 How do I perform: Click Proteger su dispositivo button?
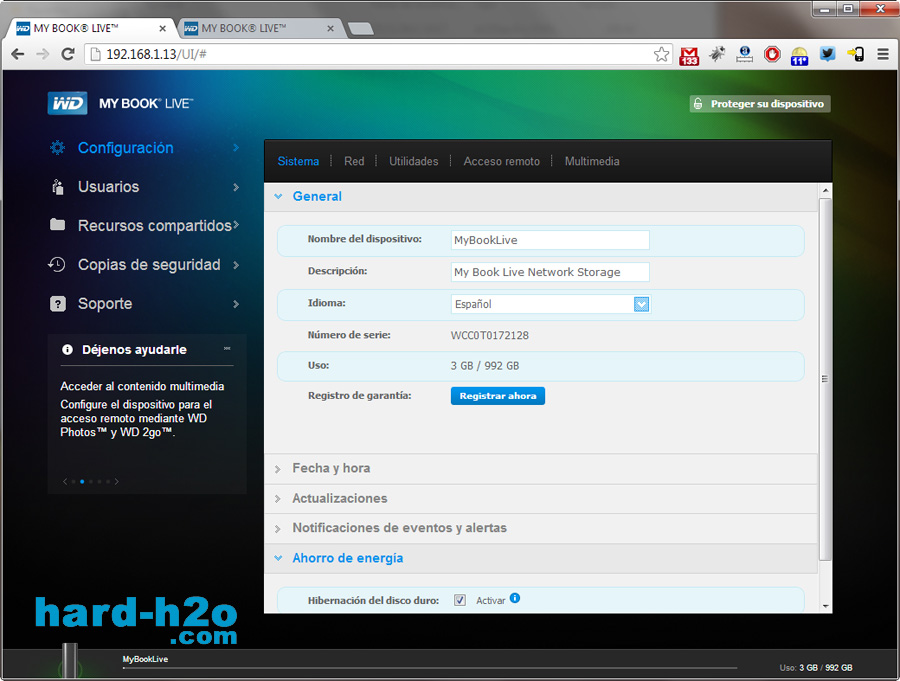tap(760, 104)
